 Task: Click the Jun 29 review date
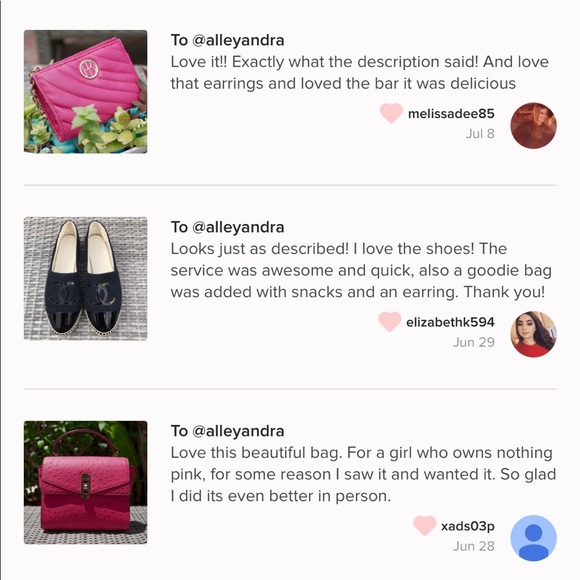pyautogui.click(x=474, y=342)
